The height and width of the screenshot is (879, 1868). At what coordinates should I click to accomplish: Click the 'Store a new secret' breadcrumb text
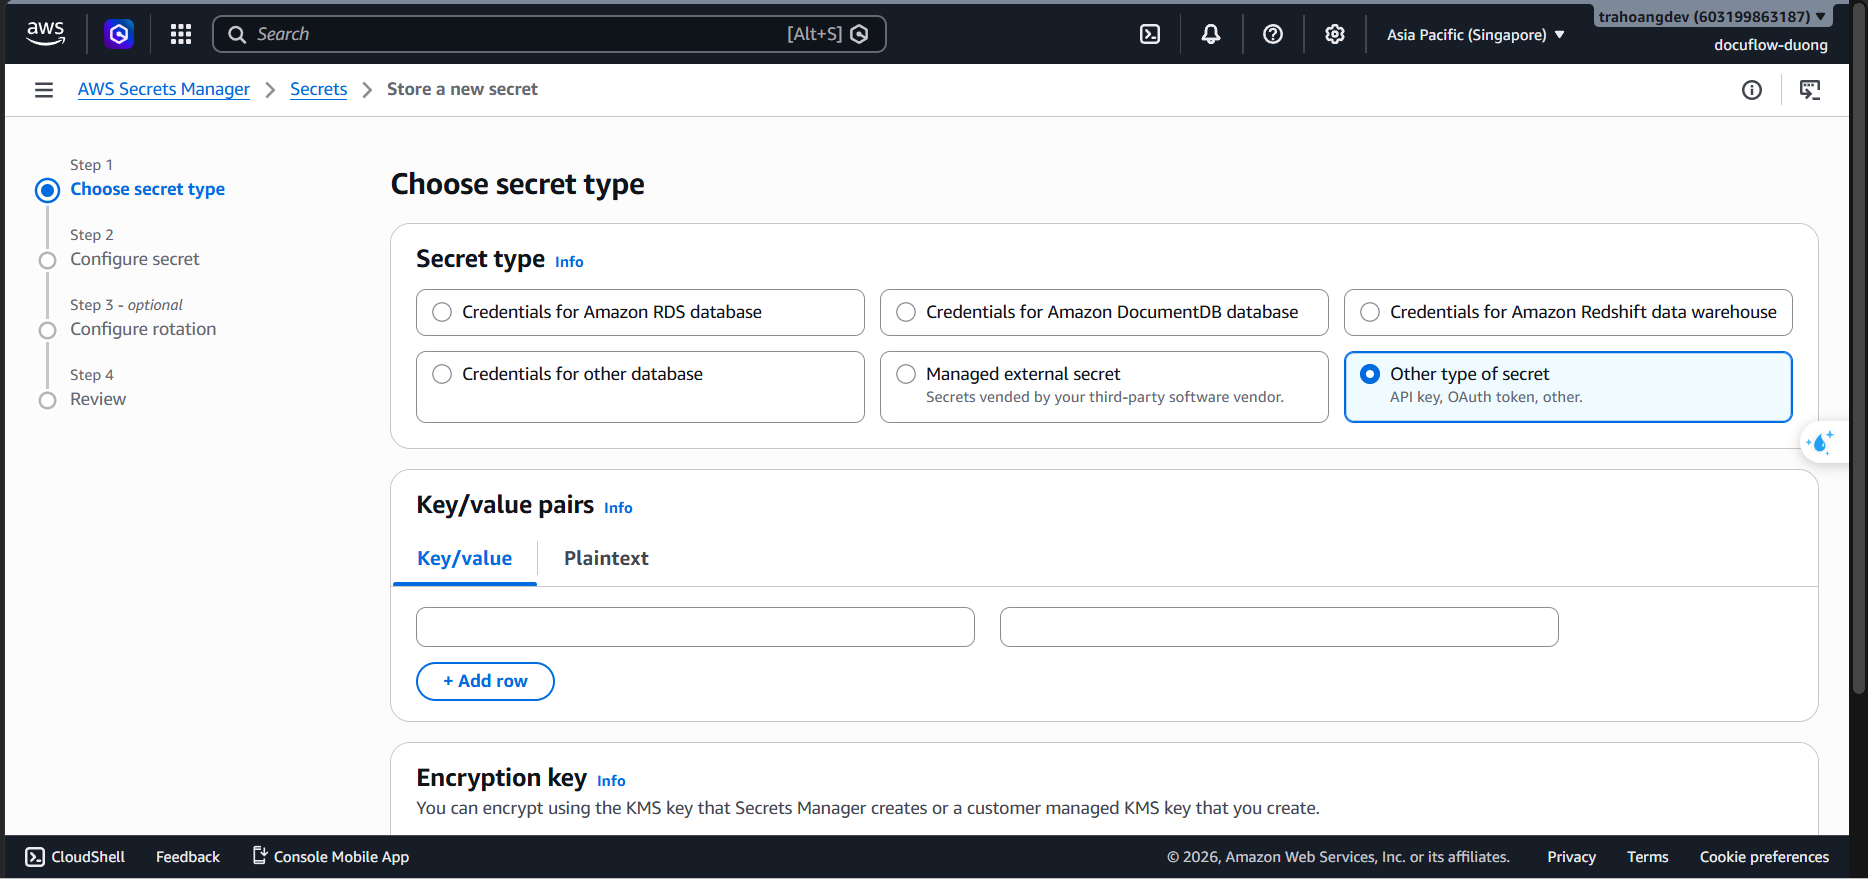coord(462,89)
